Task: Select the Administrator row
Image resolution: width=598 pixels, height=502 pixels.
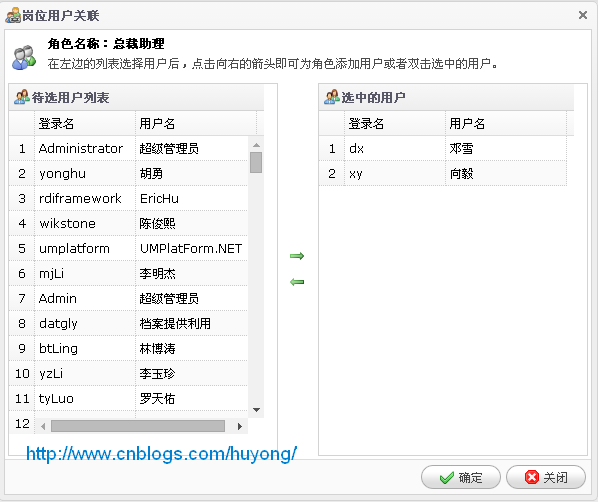Action: coord(129,148)
